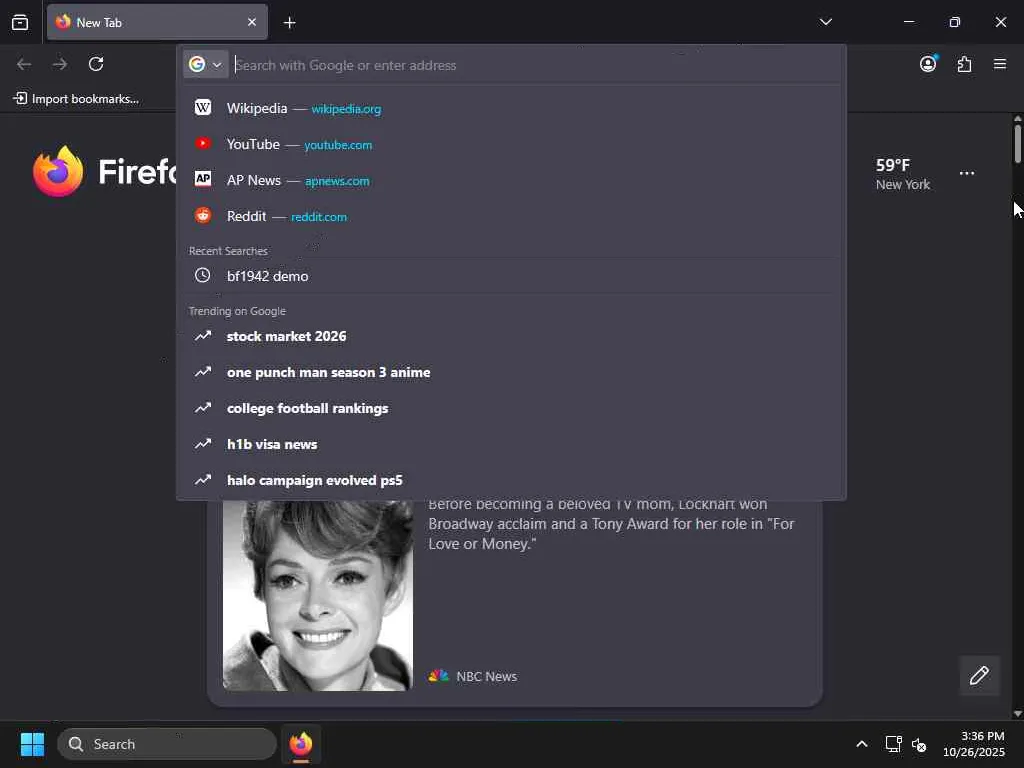Open the muted volume tray icon
Image resolution: width=1024 pixels, height=768 pixels.
click(x=919, y=744)
